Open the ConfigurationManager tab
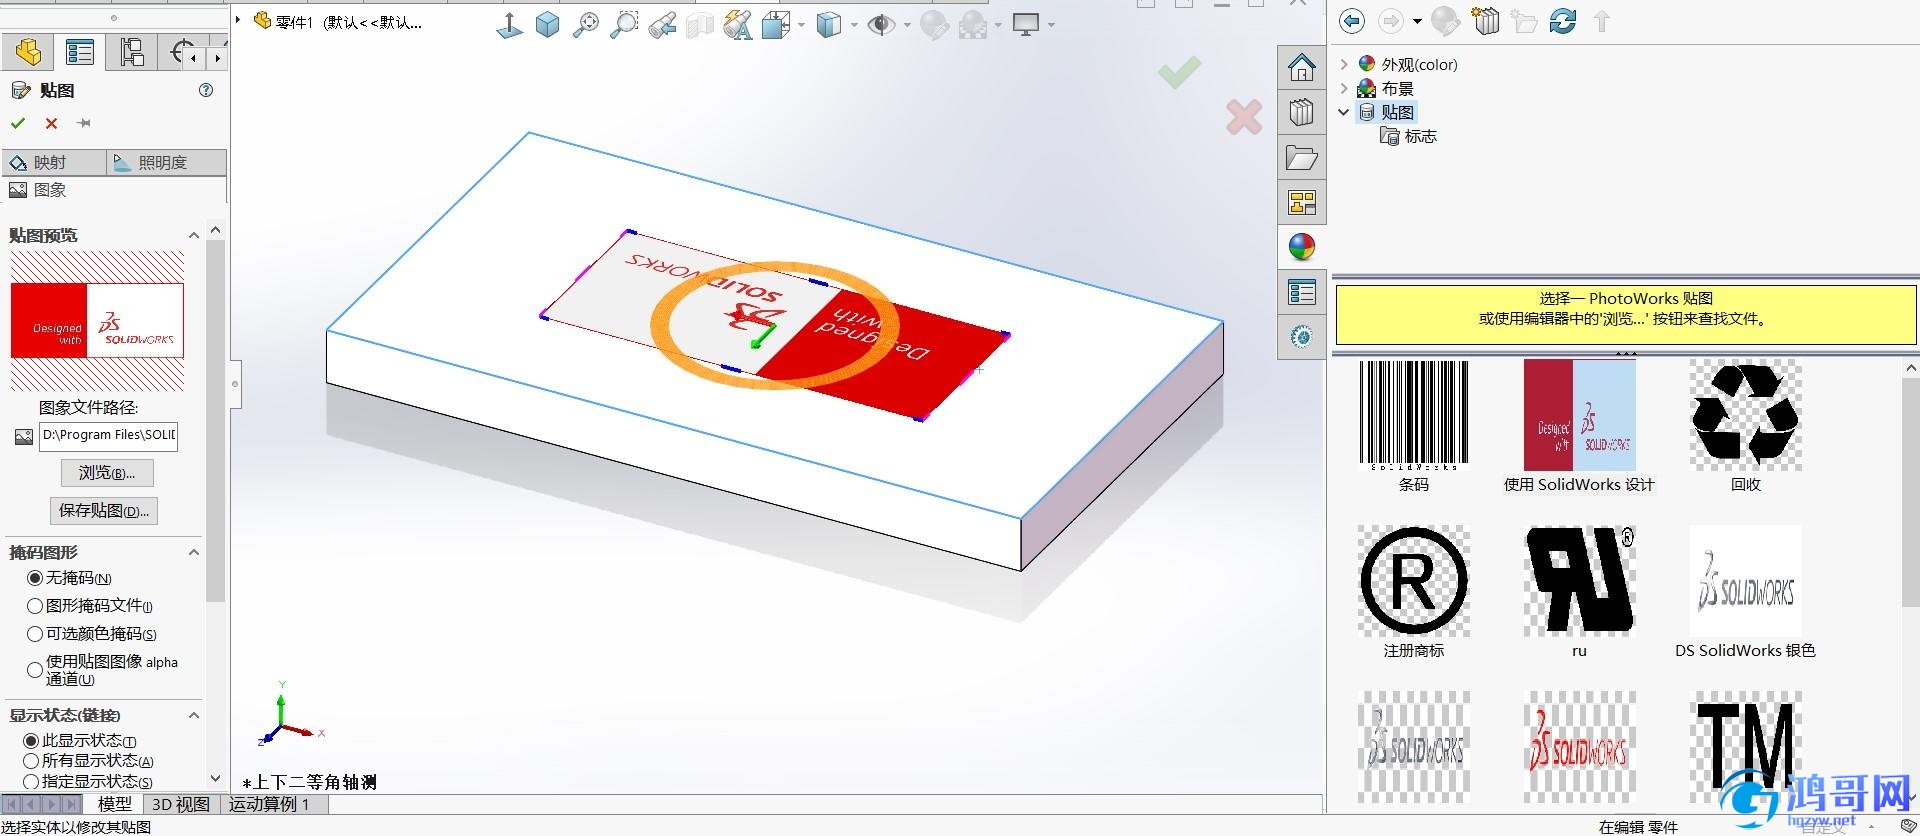Screen dimensions: 1920x836 [x=131, y=52]
